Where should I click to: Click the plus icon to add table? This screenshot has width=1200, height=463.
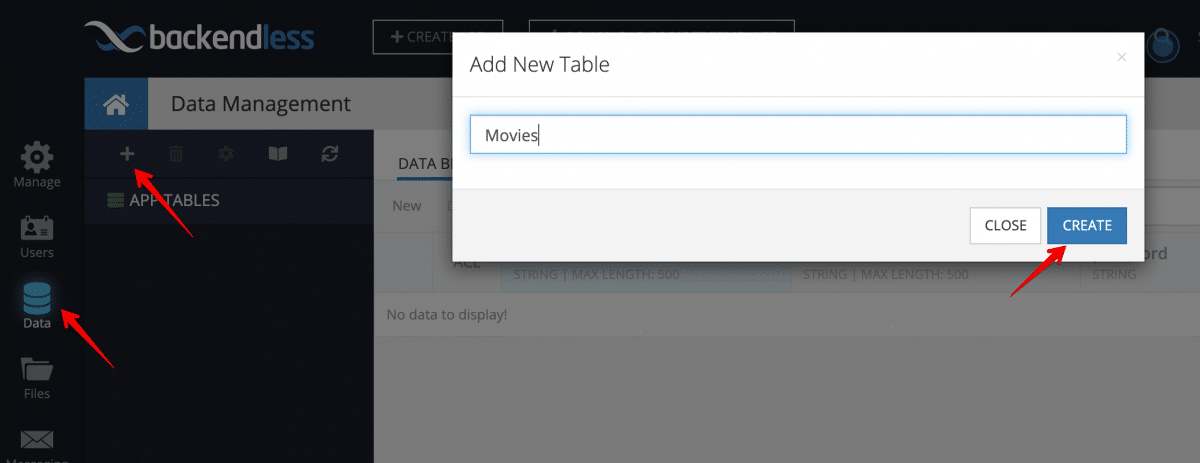tap(127, 154)
